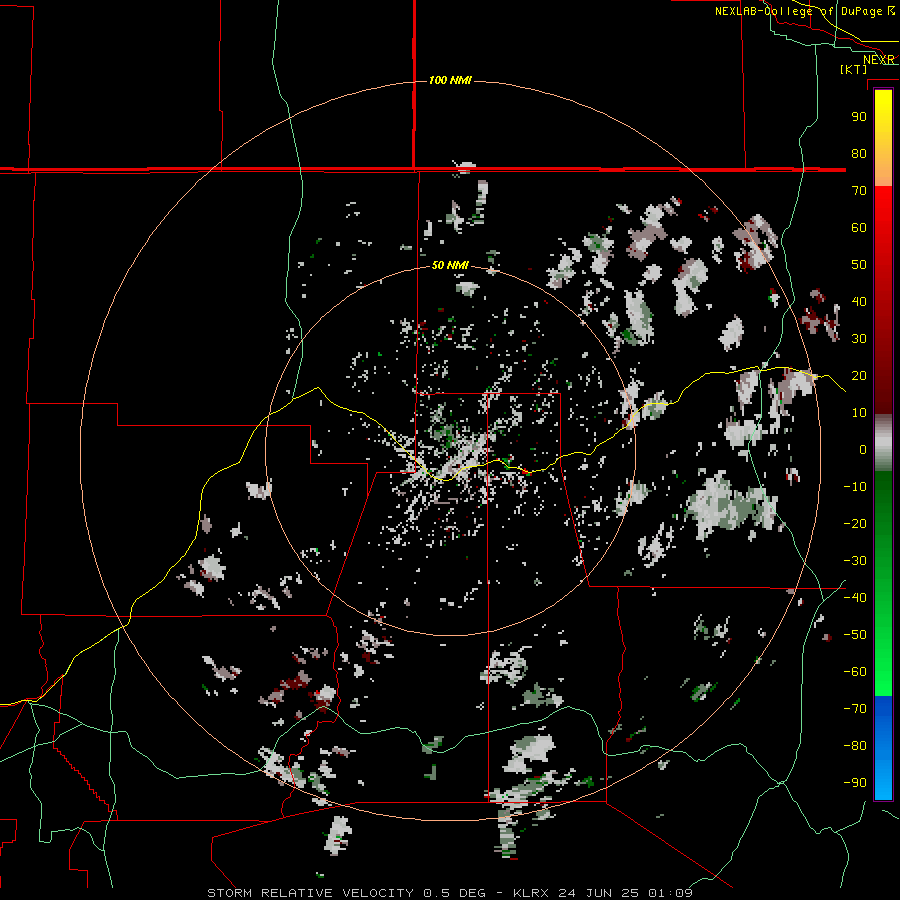Image resolution: width=900 pixels, height=900 pixels.
Task: Click the Storm Relative Velocity KLRX caption
Action: (449, 893)
